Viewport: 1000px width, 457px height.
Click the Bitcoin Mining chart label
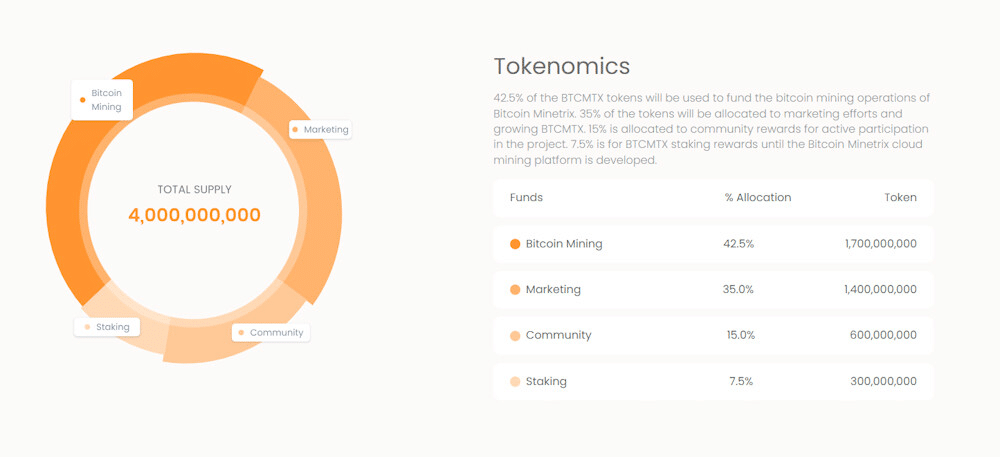tap(102, 100)
